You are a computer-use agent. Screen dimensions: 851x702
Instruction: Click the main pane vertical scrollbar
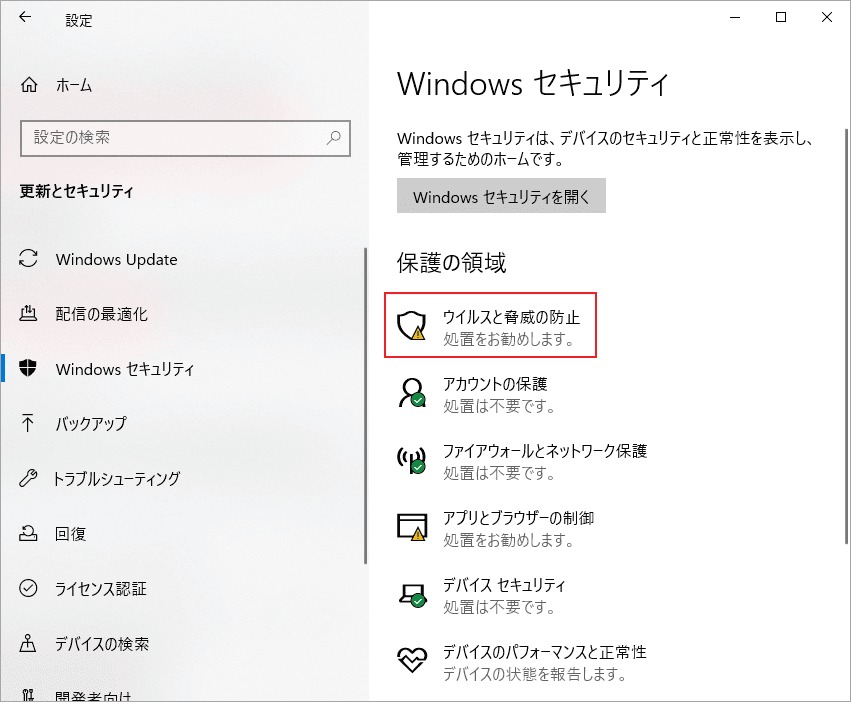tap(847, 336)
